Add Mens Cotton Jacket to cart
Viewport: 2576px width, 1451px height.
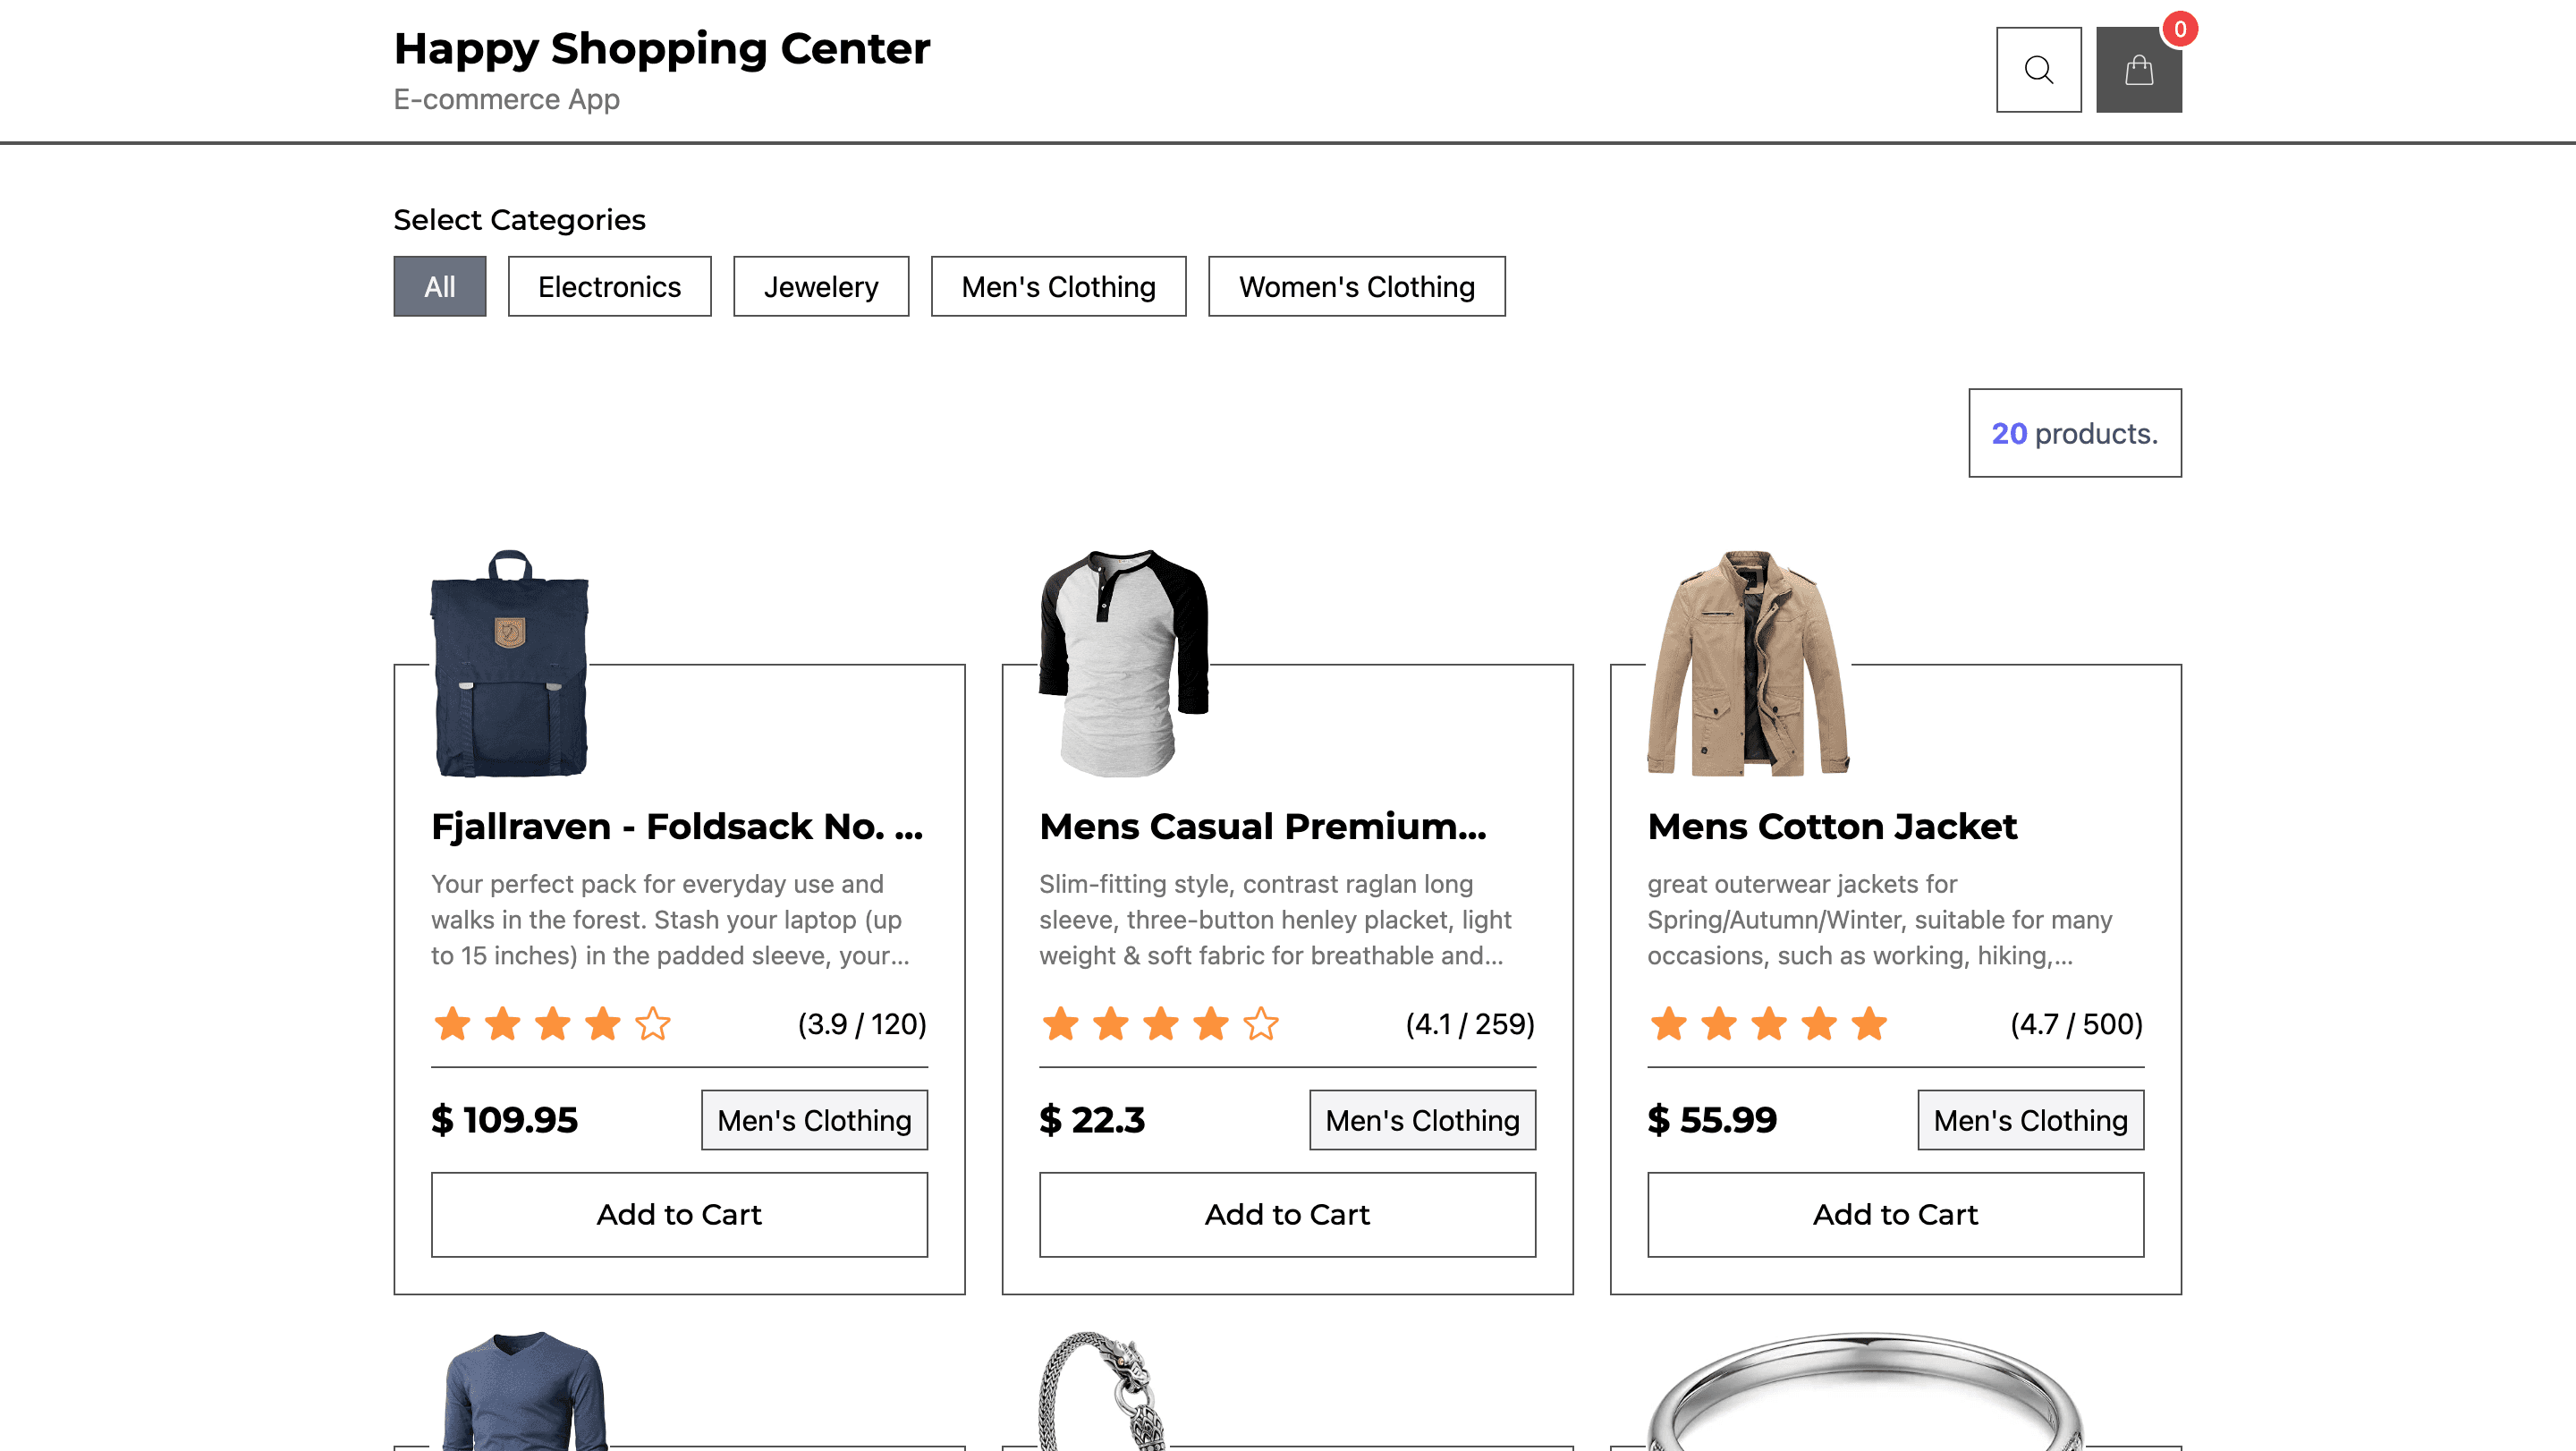1895,1214
